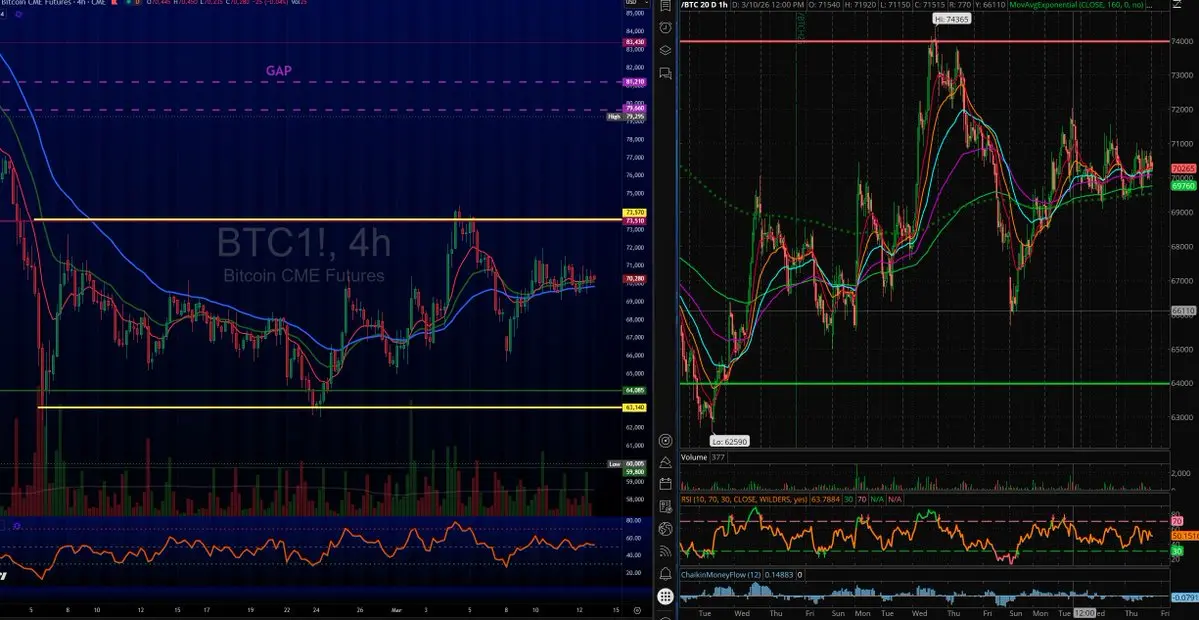
Task: Click the 81,210 purple price label
Action: point(635,81)
